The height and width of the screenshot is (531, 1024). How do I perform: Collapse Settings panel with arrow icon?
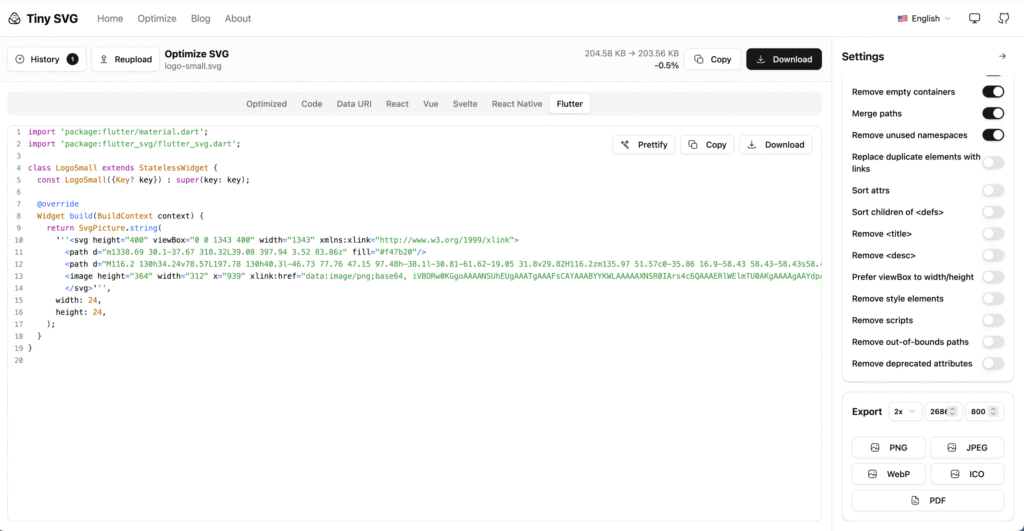[x=1002, y=57]
